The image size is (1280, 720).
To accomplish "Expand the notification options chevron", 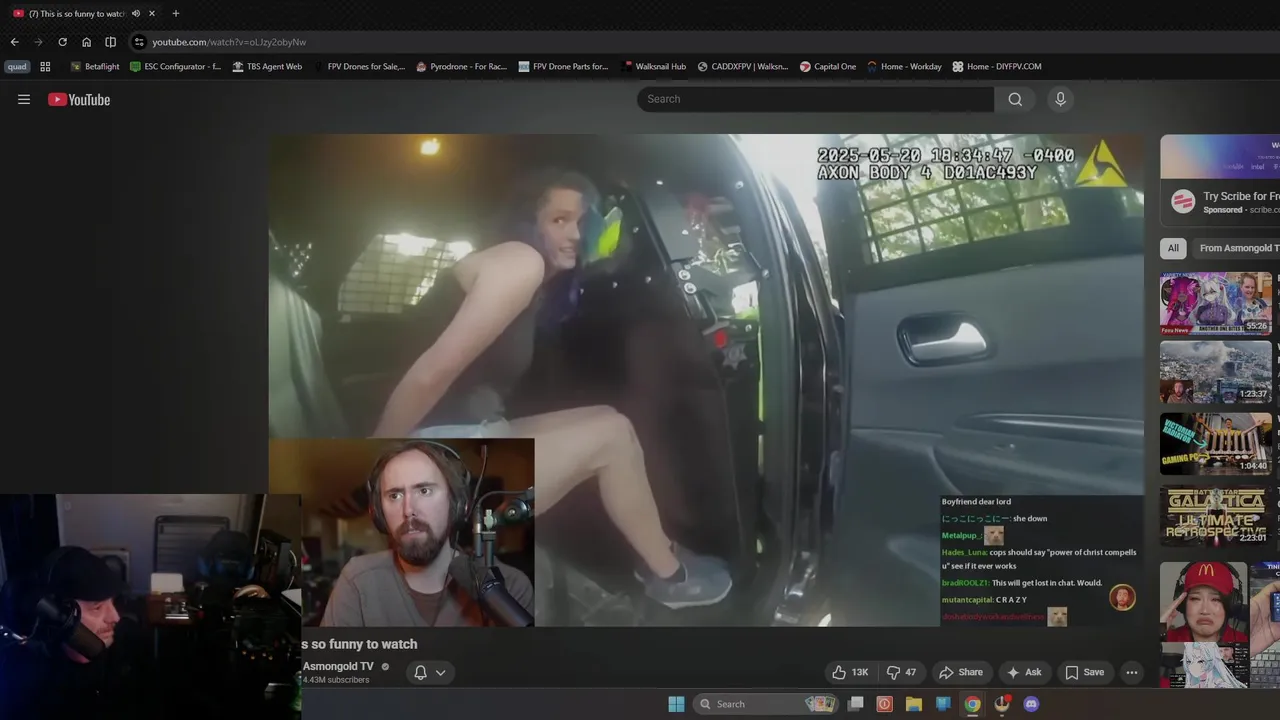I will coord(440,672).
